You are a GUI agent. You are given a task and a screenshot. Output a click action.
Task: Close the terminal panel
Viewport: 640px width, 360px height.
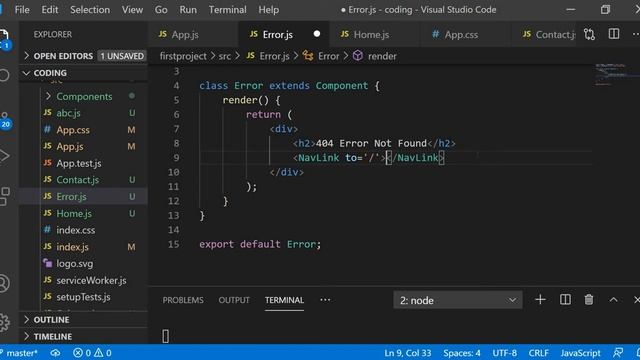[636, 300]
